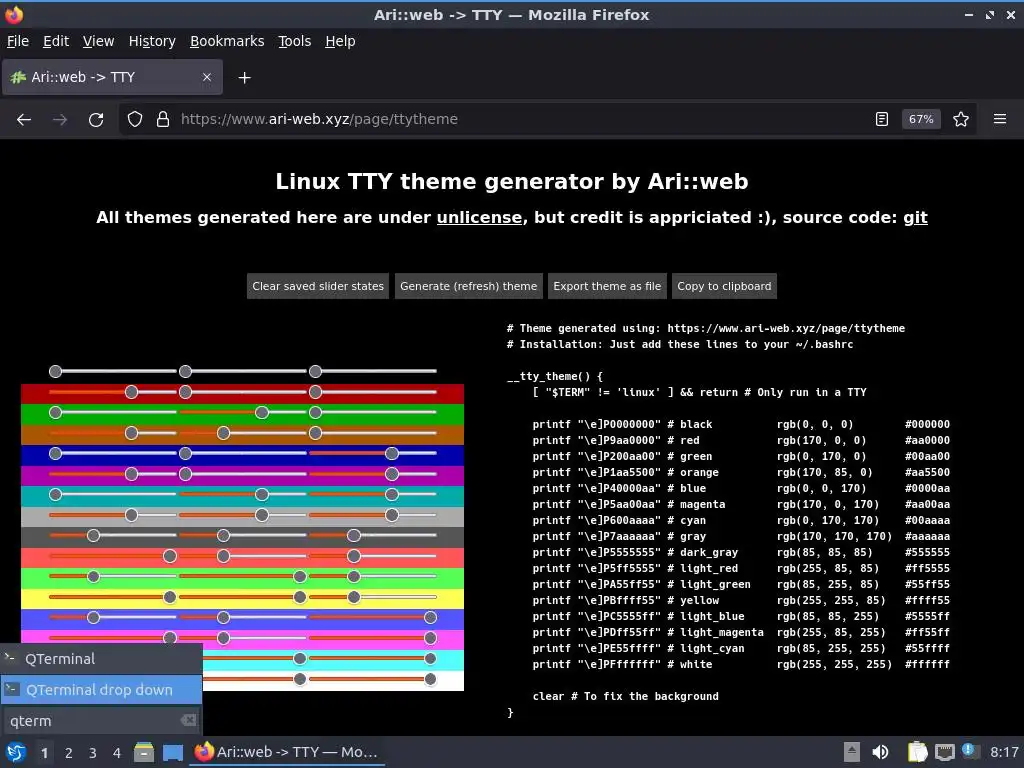Open the Help menu
Screen dimensions: 1024x768
pos(340,41)
